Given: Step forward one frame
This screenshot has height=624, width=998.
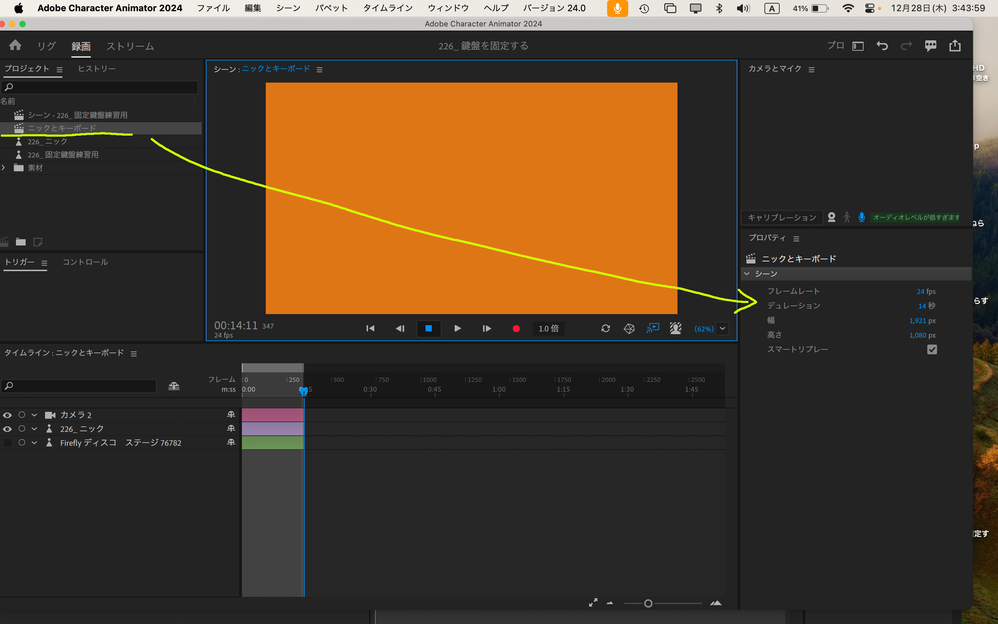Looking at the screenshot, I should coord(486,329).
